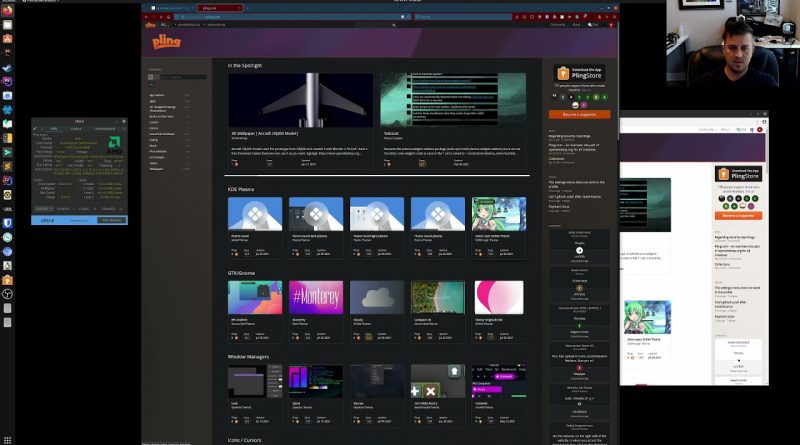Open the red user avatar in background window
This screenshot has width=800, height=445.
[x=760, y=130]
